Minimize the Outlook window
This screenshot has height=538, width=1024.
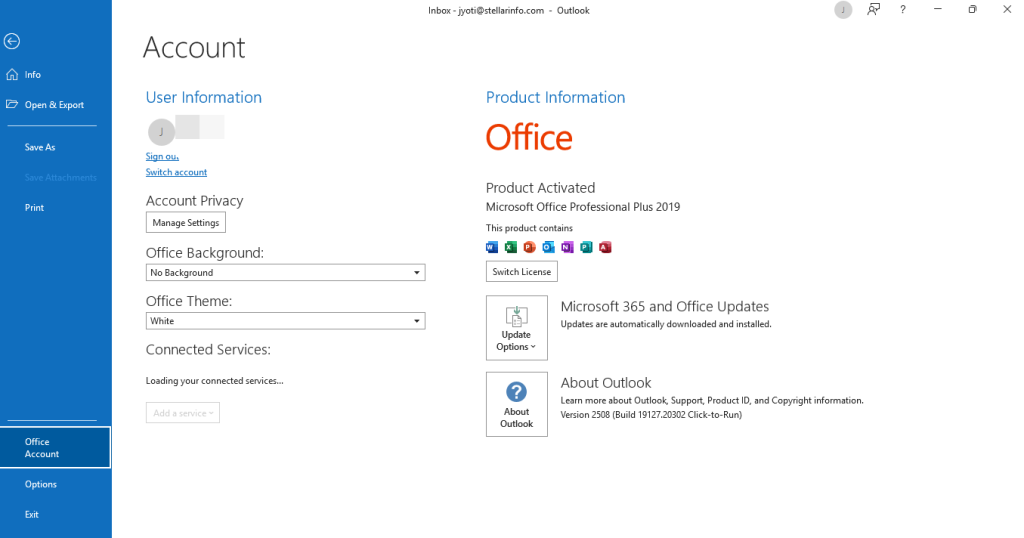(938, 10)
